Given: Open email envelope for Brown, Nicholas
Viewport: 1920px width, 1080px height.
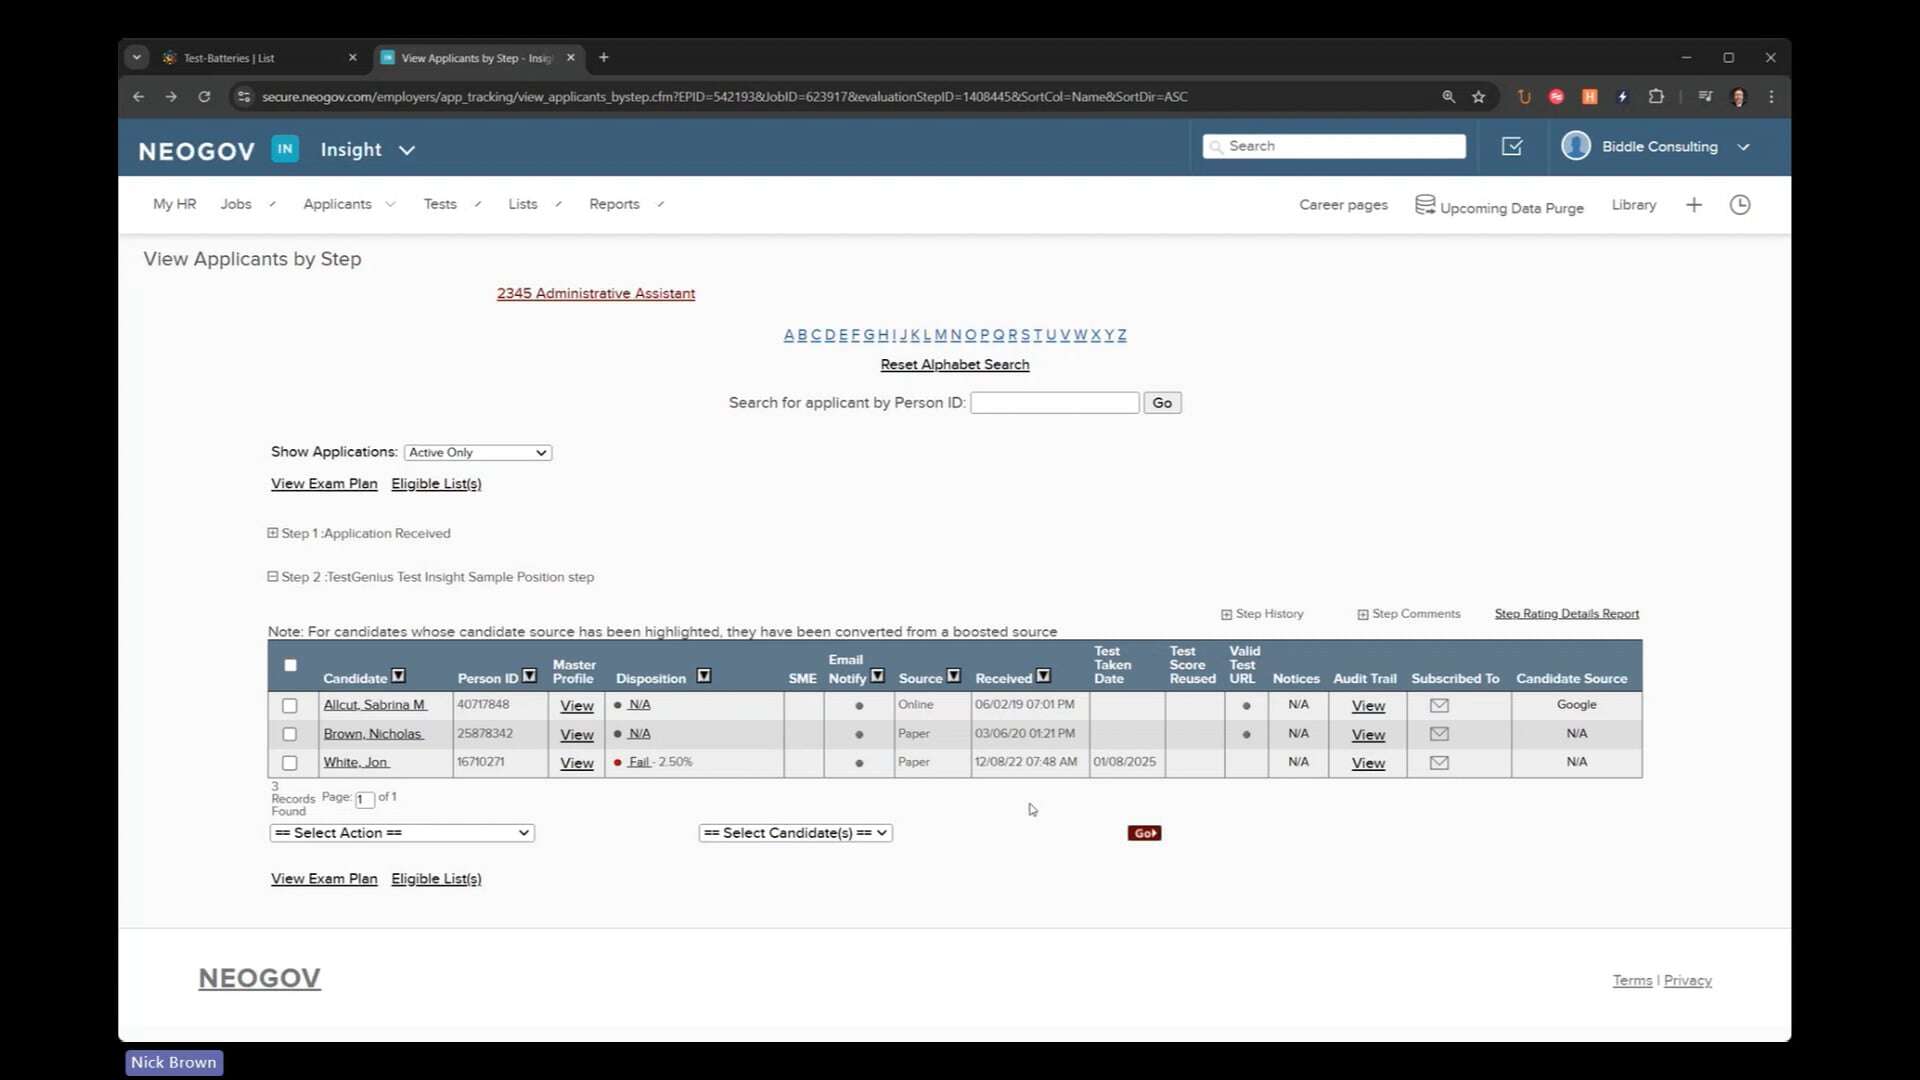Looking at the screenshot, I should tap(1439, 734).
